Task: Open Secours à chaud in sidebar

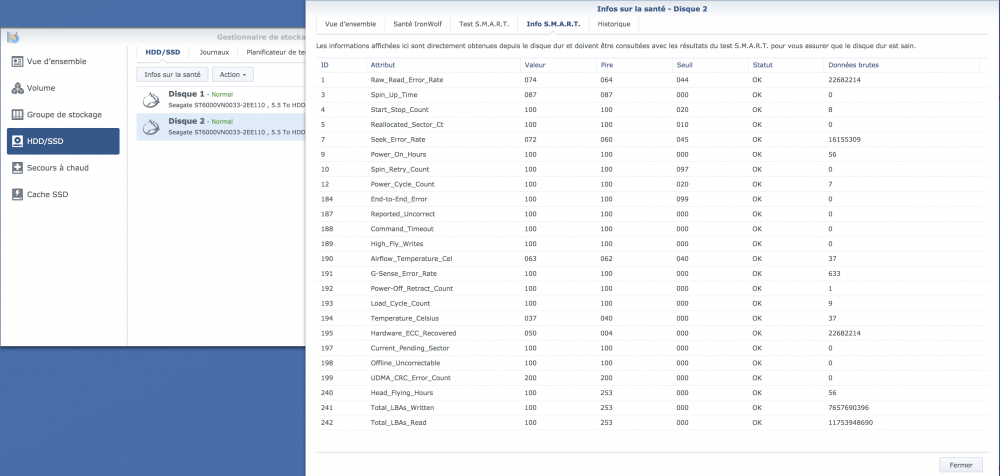Action: (63, 168)
